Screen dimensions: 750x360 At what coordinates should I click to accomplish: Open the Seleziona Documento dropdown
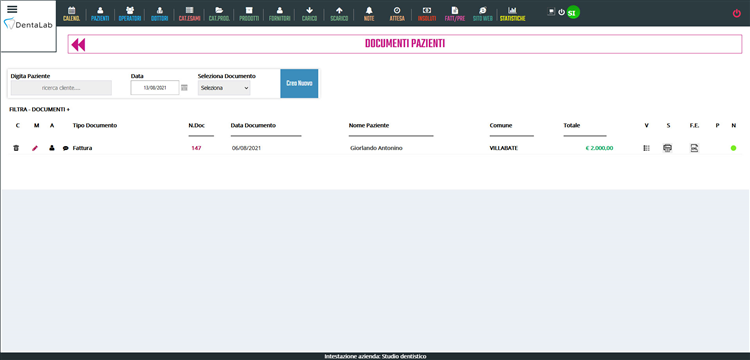(x=224, y=88)
